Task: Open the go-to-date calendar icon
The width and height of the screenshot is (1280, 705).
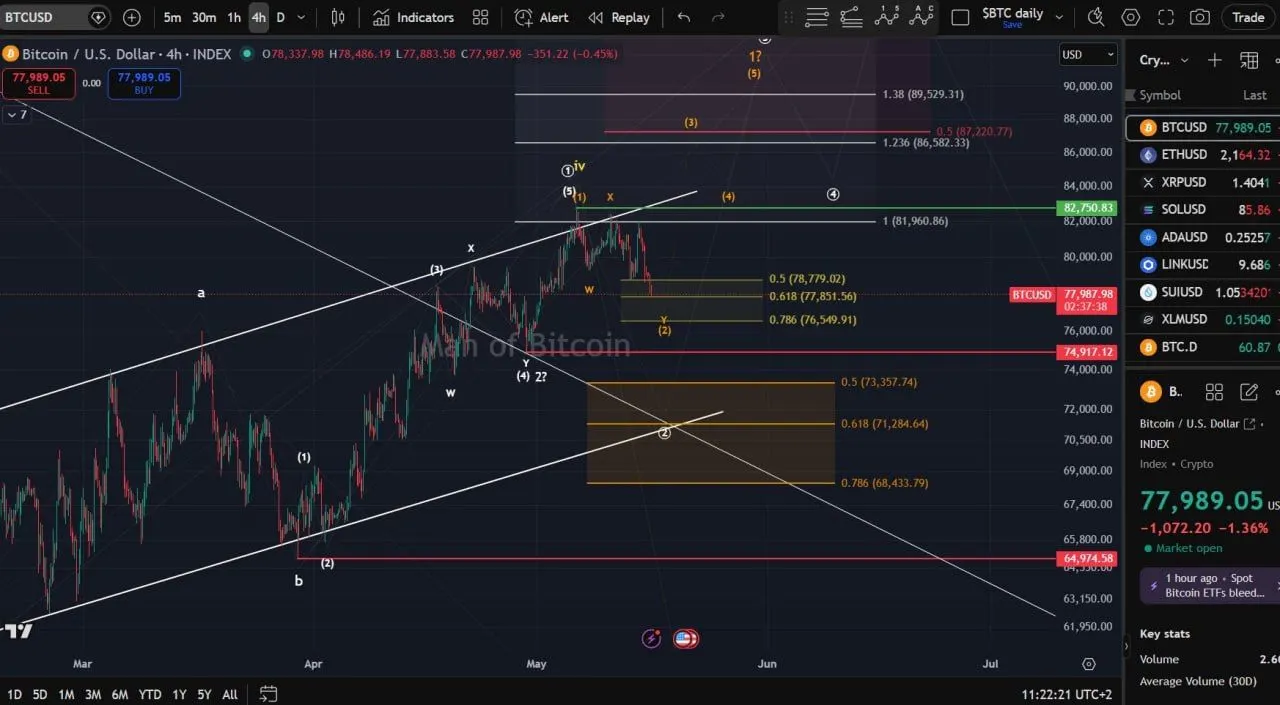Action: (268, 693)
